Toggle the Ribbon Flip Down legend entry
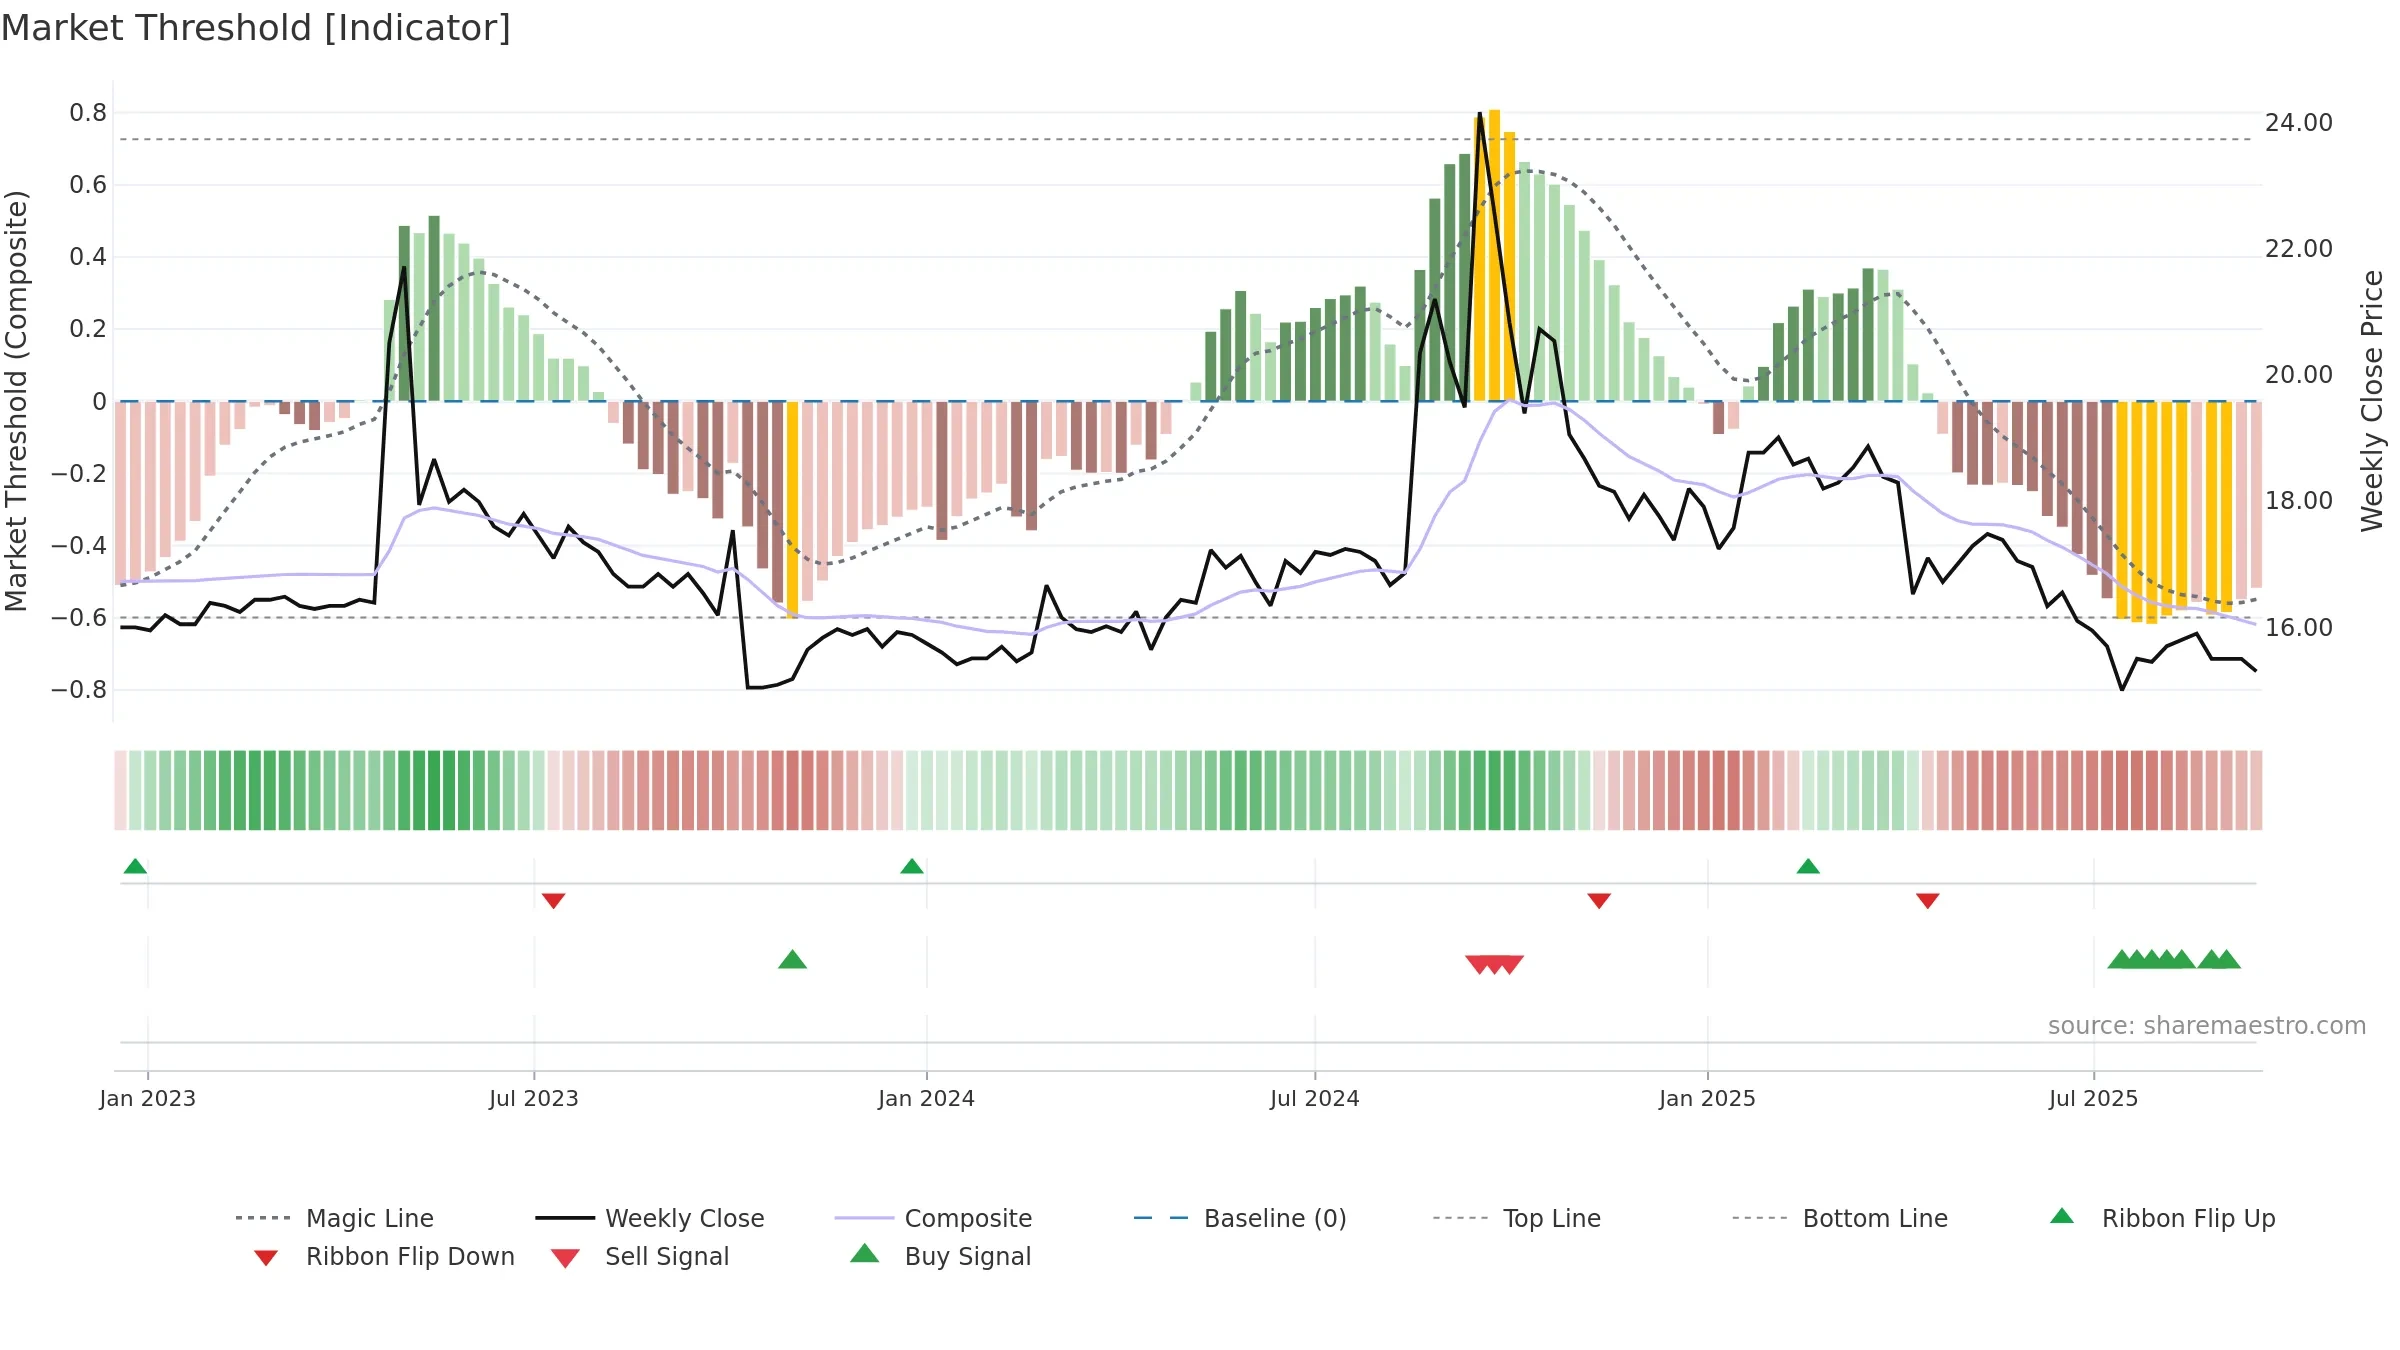Viewport: 2400px width, 1350px height. [383, 1256]
